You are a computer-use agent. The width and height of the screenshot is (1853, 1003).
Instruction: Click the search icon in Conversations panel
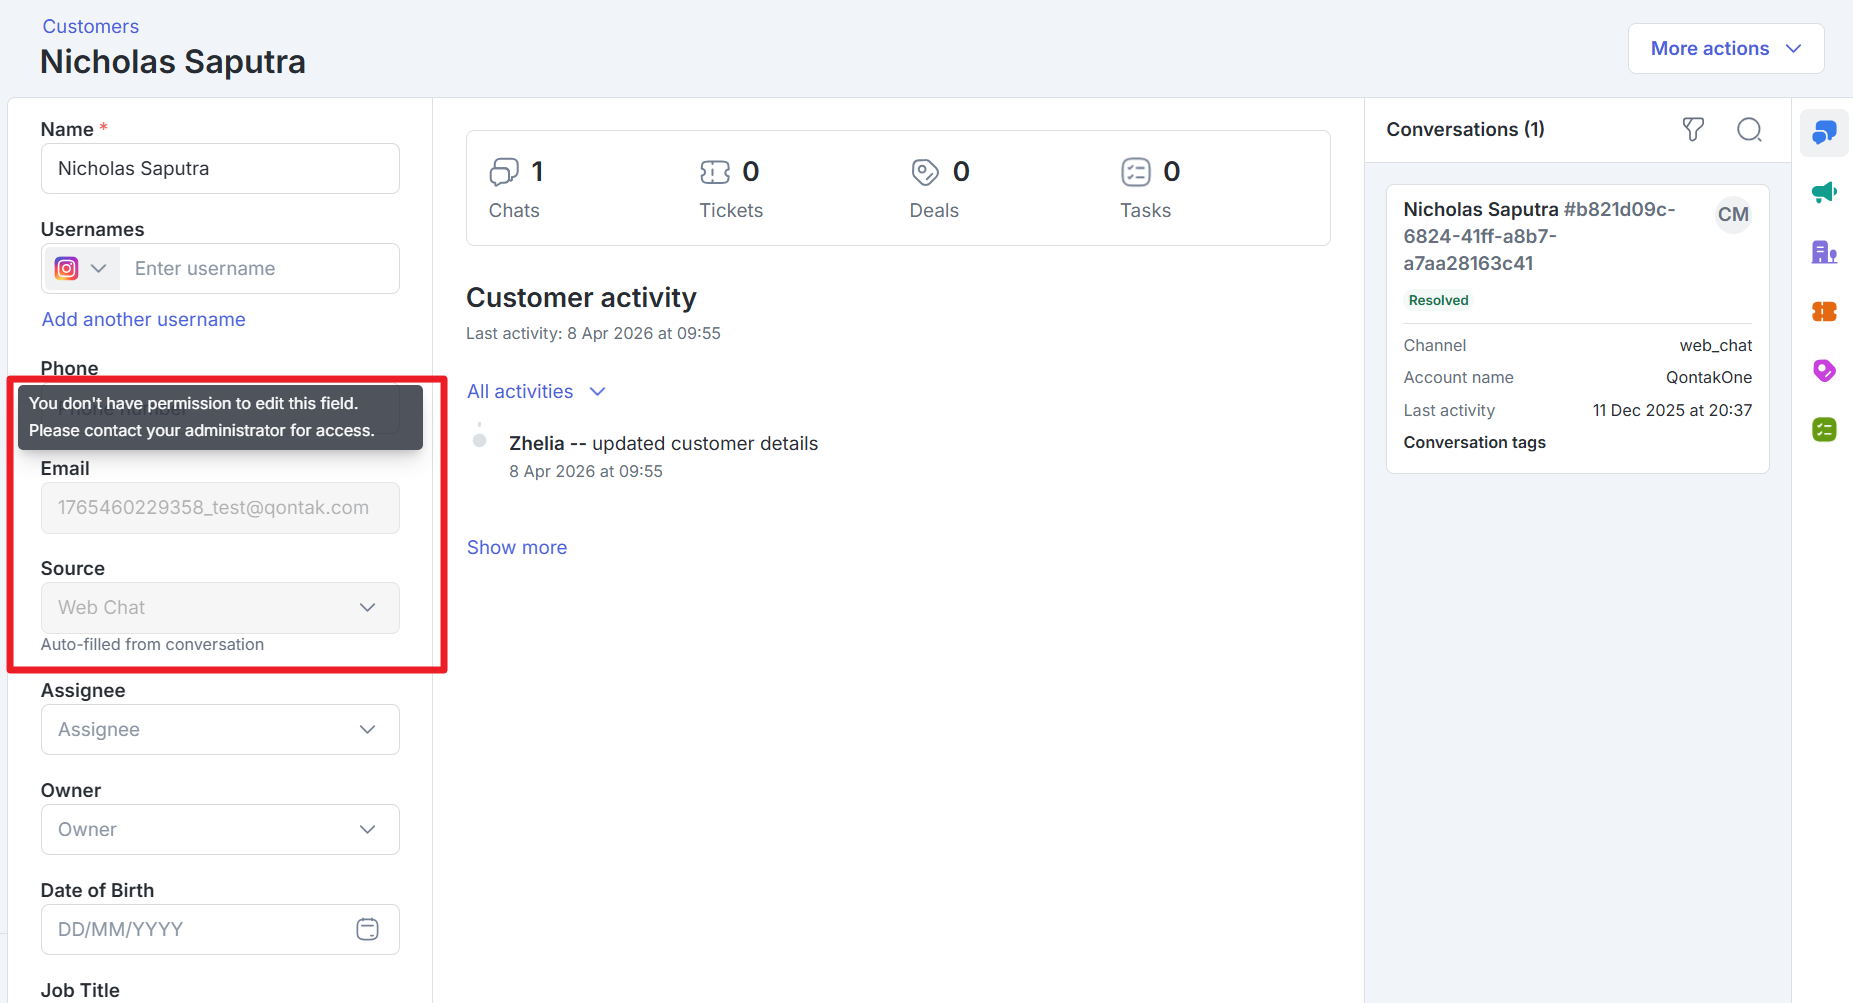(x=1749, y=130)
